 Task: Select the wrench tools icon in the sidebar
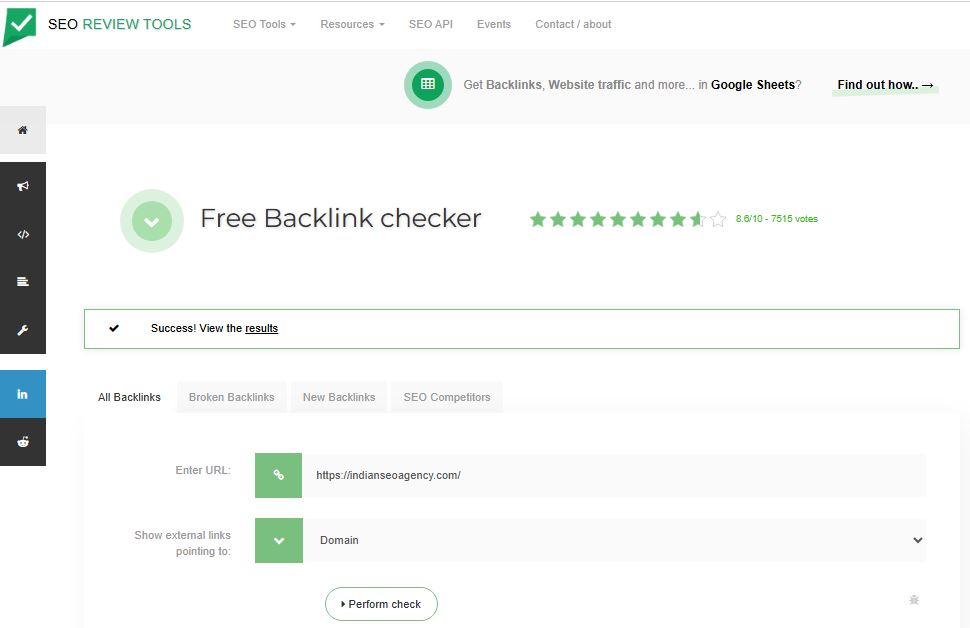22,330
